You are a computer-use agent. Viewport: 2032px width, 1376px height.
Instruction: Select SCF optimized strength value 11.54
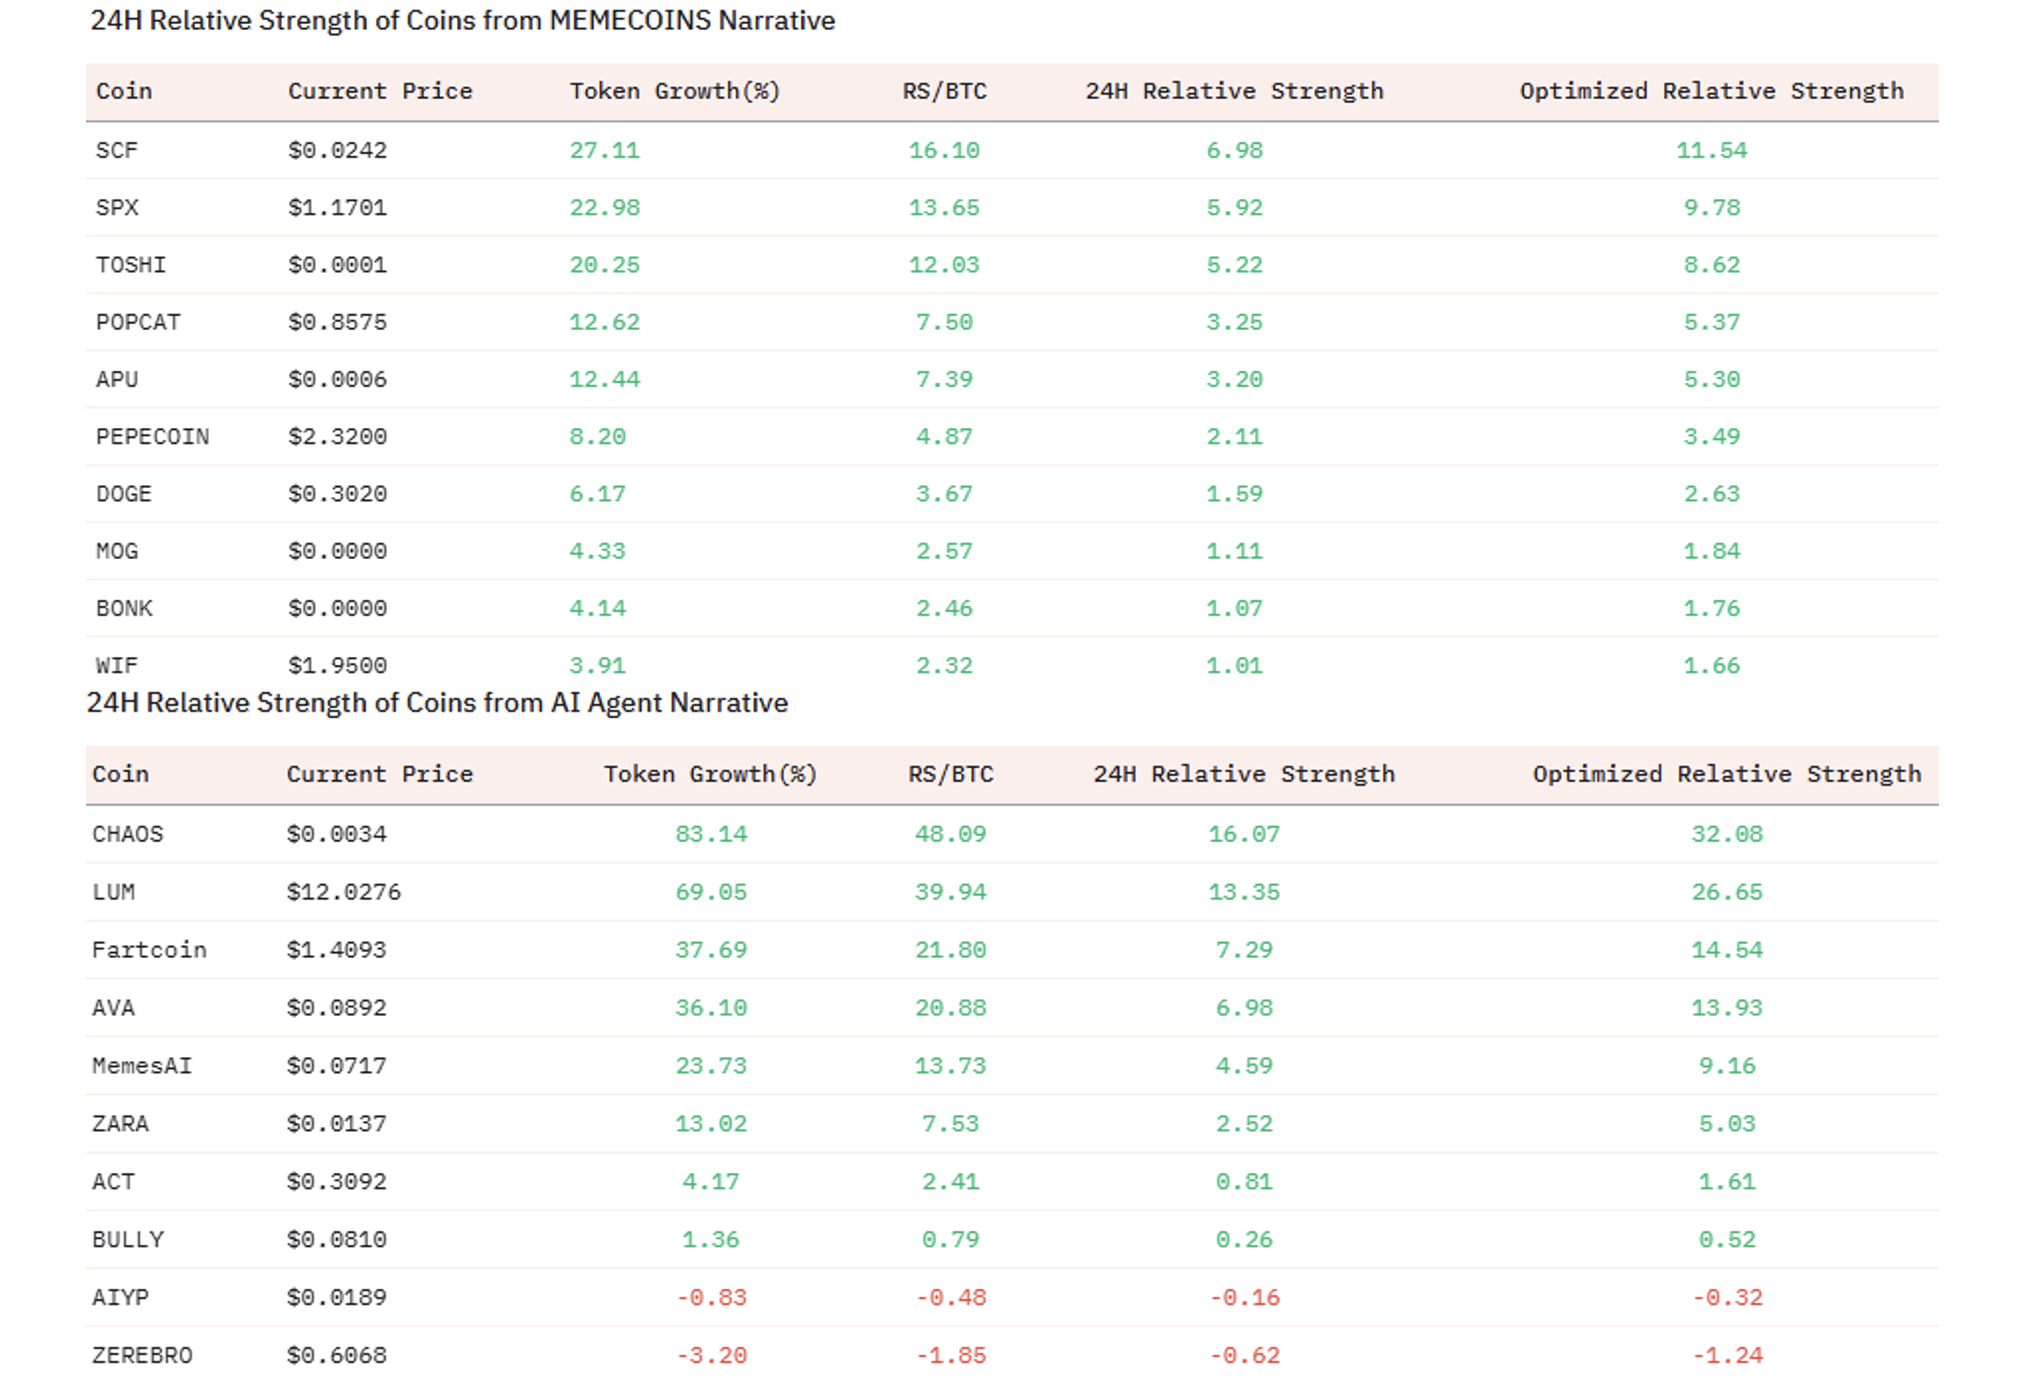tap(1711, 150)
